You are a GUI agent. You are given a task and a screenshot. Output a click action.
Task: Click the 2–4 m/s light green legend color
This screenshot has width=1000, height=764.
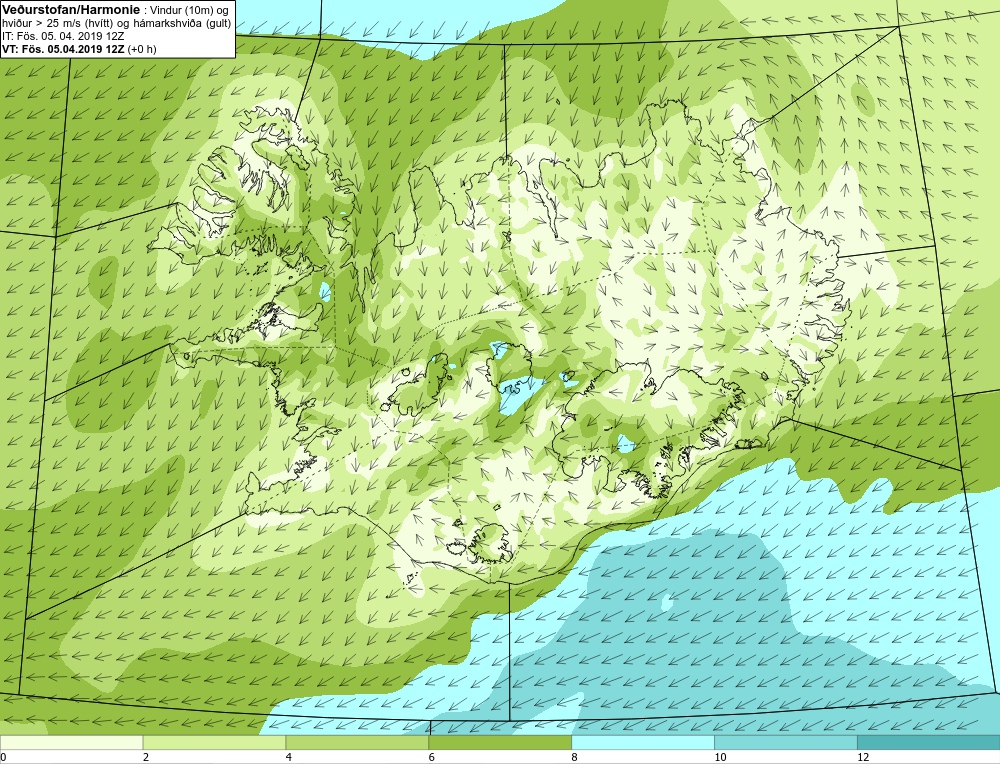point(214,742)
